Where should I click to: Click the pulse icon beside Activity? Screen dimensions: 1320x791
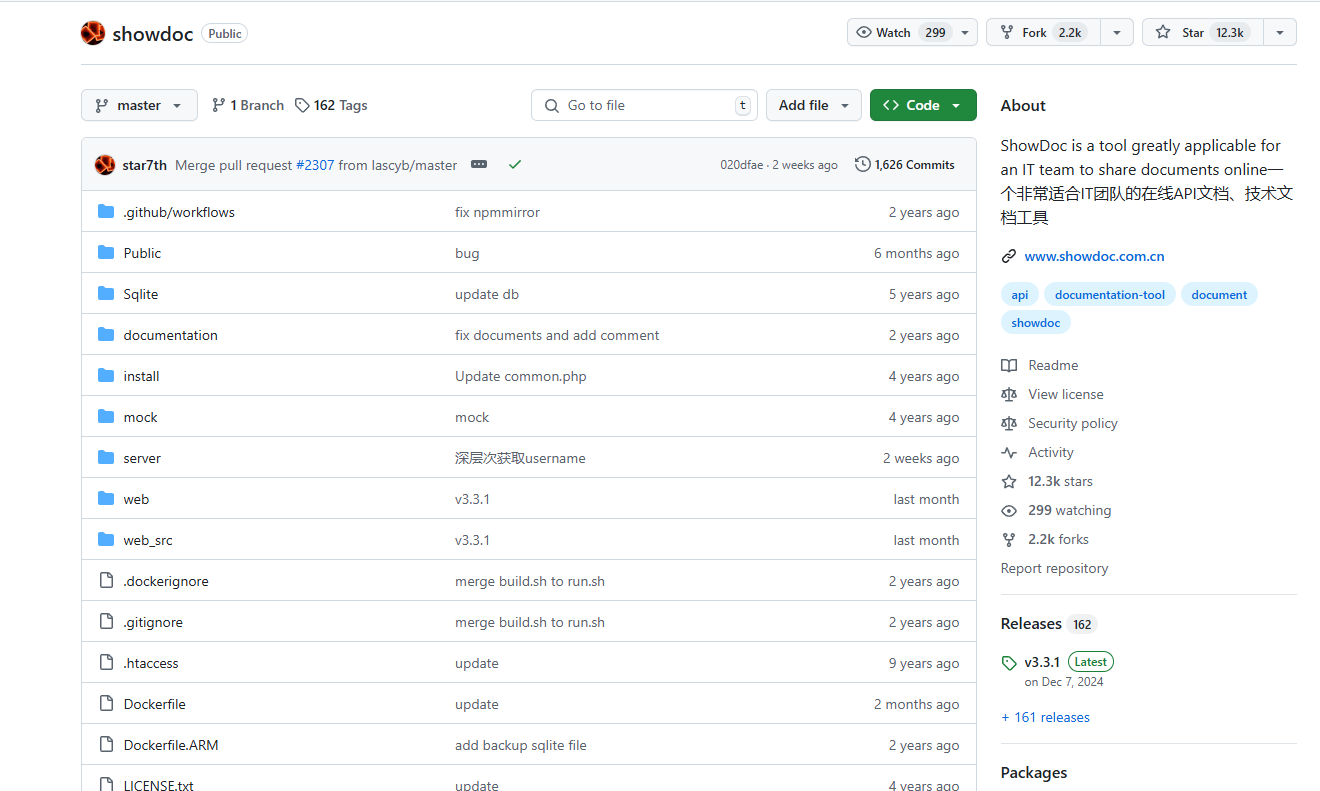pyautogui.click(x=1009, y=452)
